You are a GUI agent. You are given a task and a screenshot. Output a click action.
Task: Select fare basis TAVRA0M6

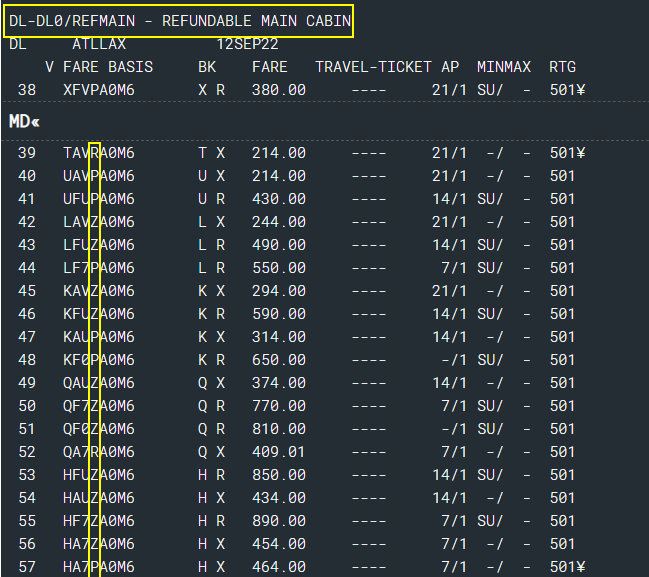tap(98, 153)
